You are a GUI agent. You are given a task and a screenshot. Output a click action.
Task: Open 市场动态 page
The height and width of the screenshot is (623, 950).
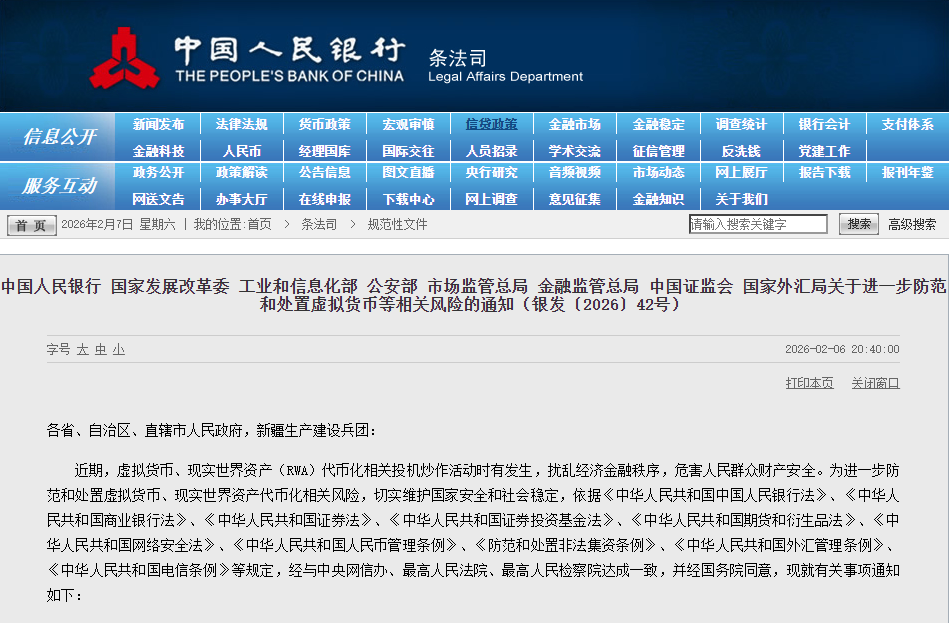pyautogui.click(x=659, y=172)
